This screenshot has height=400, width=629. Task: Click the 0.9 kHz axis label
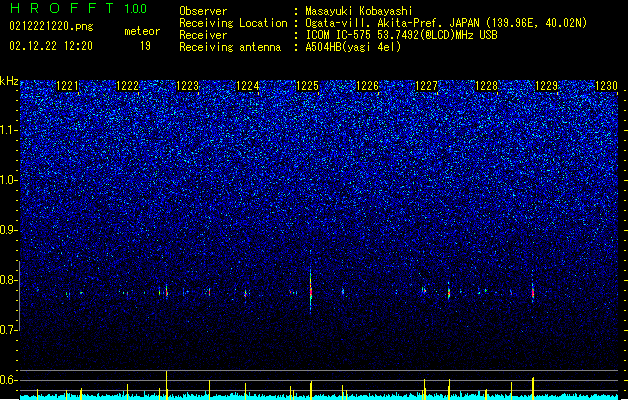(8, 230)
